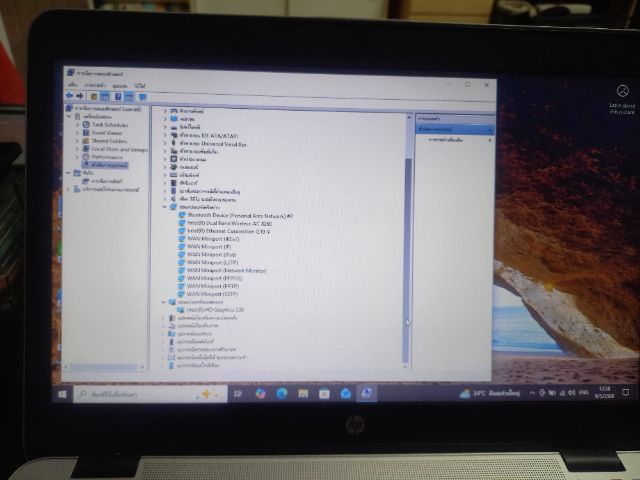Toggle the Show/Hide Console Tree toolbar icon
The width and height of the screenshot is (640, 480).
pos(105,96)
